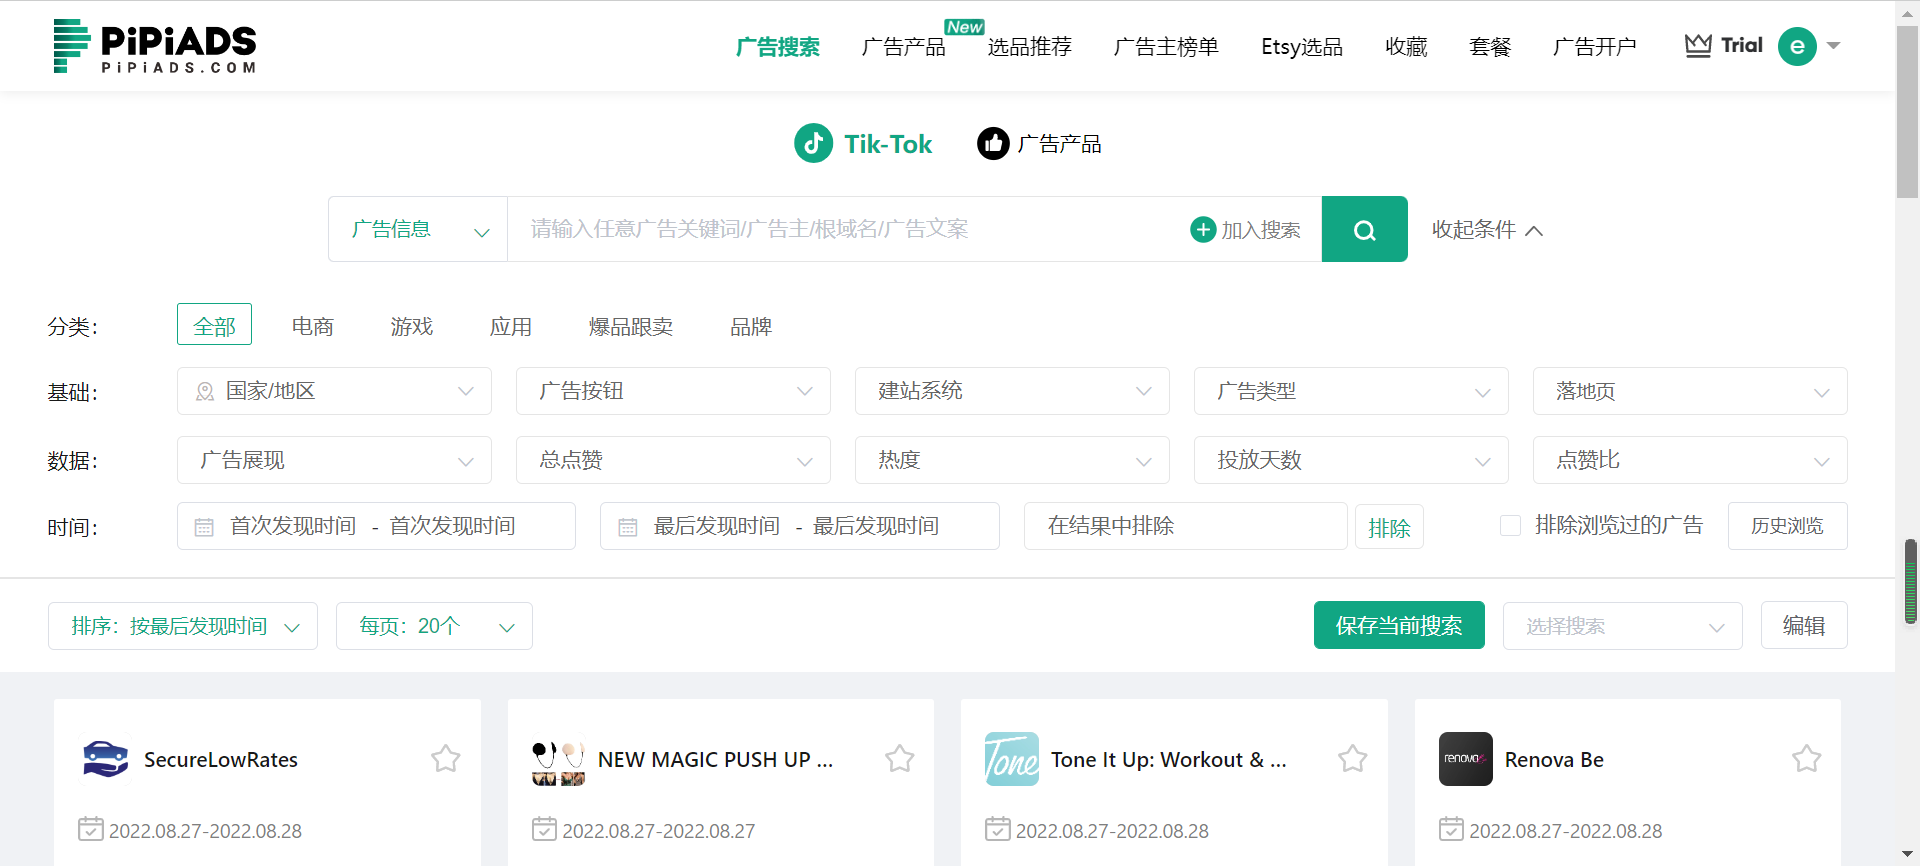Star the Tone It Up card
The width and height of the screenshot is (1920, 866).
coord(1353,759)
